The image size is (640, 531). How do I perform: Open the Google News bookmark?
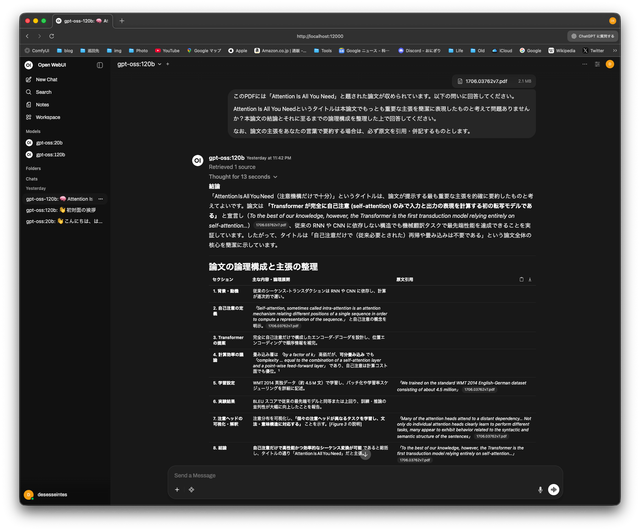pyautogui.click(x=364, y=51)
